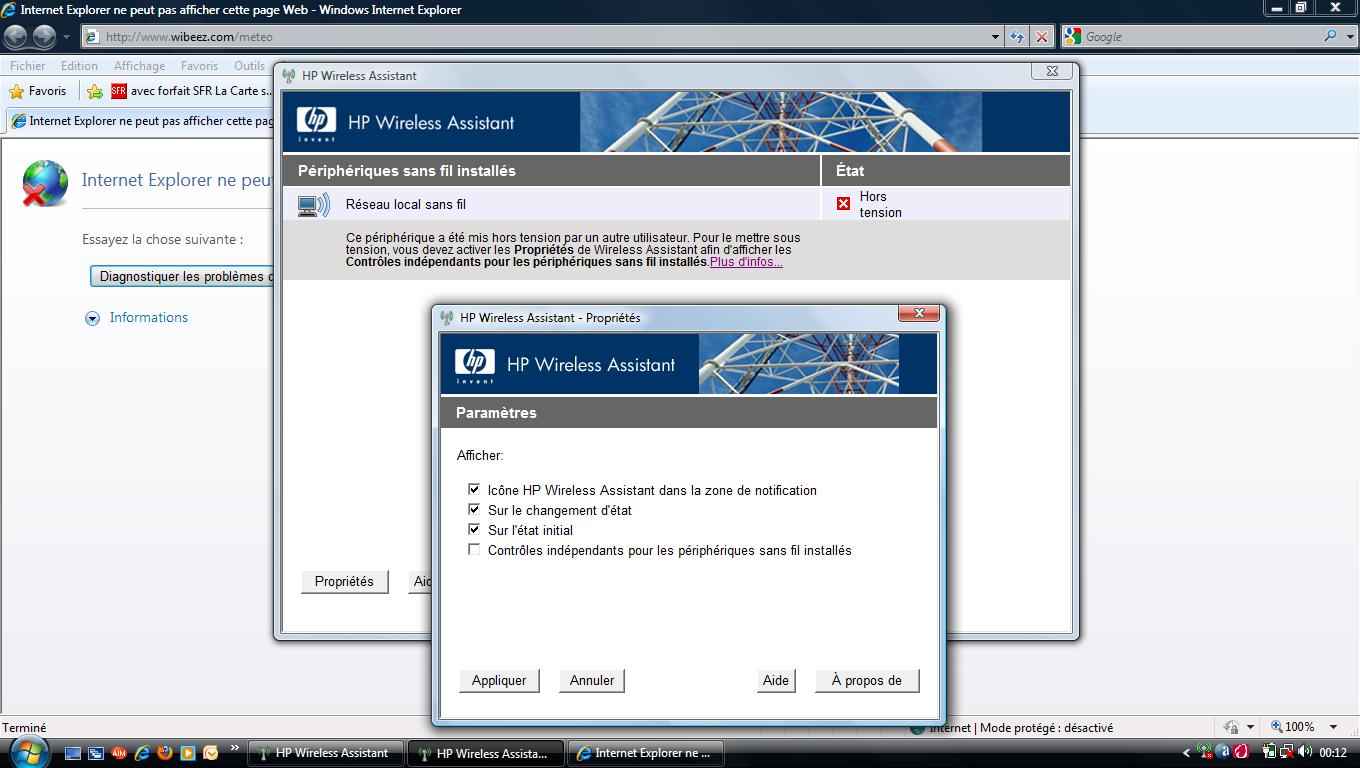Toggle the "Sur le changement d'état" checkbox
Image resolution: width=1360 pixels, height=768 pixels.
474,510
